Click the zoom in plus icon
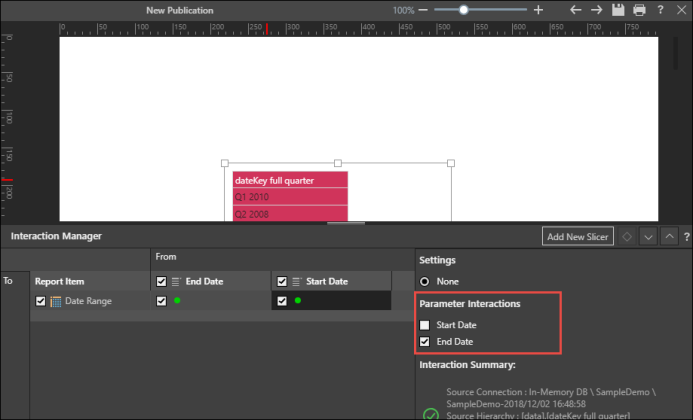This screenshot has width=693, height=420. pos(538,10)
